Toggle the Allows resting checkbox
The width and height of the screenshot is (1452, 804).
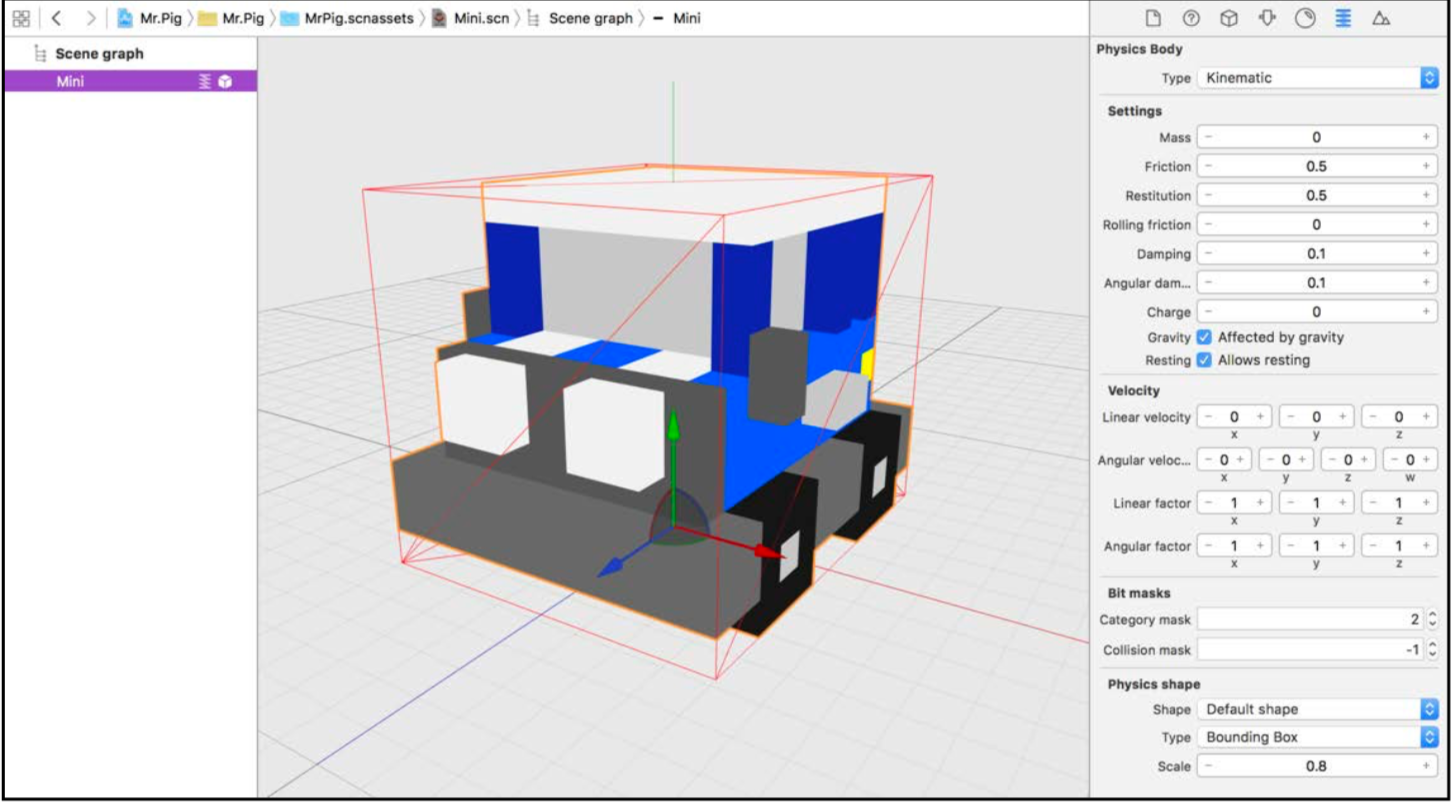coord(1204,360)
